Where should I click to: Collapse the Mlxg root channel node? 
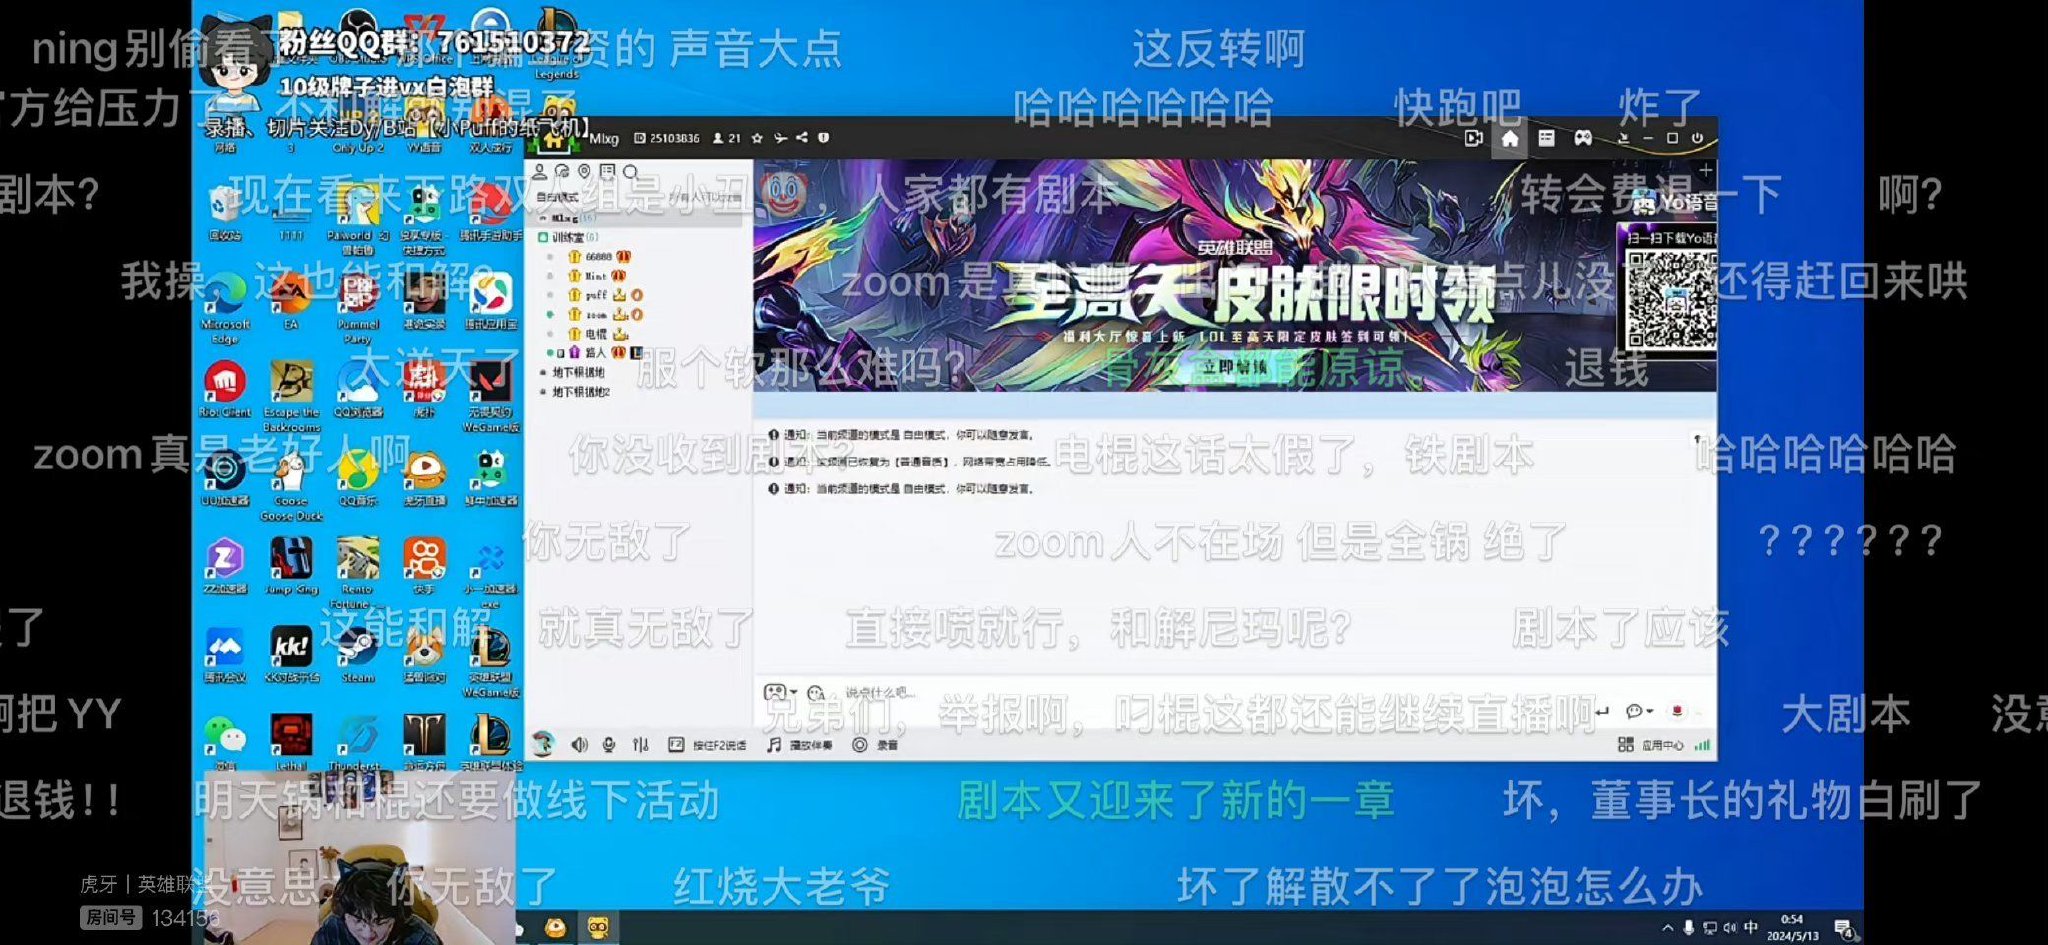click(x=543, y=218)
